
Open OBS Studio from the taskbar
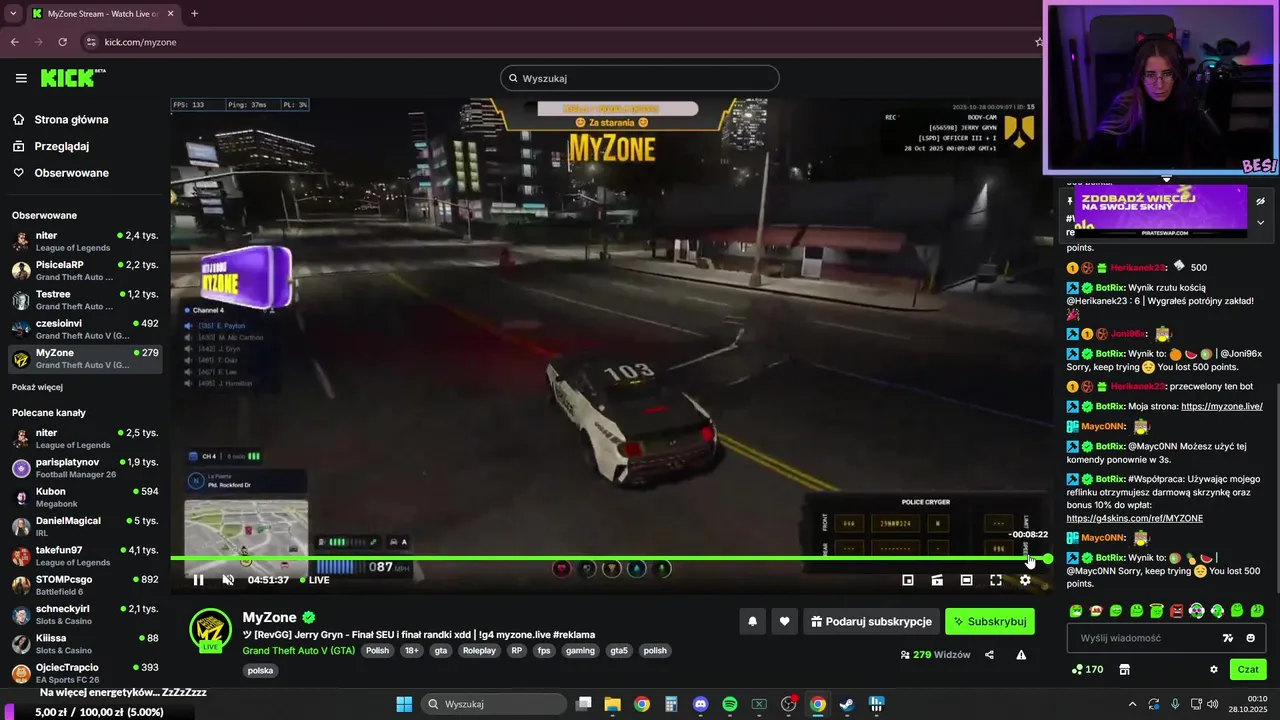[789, 704]
